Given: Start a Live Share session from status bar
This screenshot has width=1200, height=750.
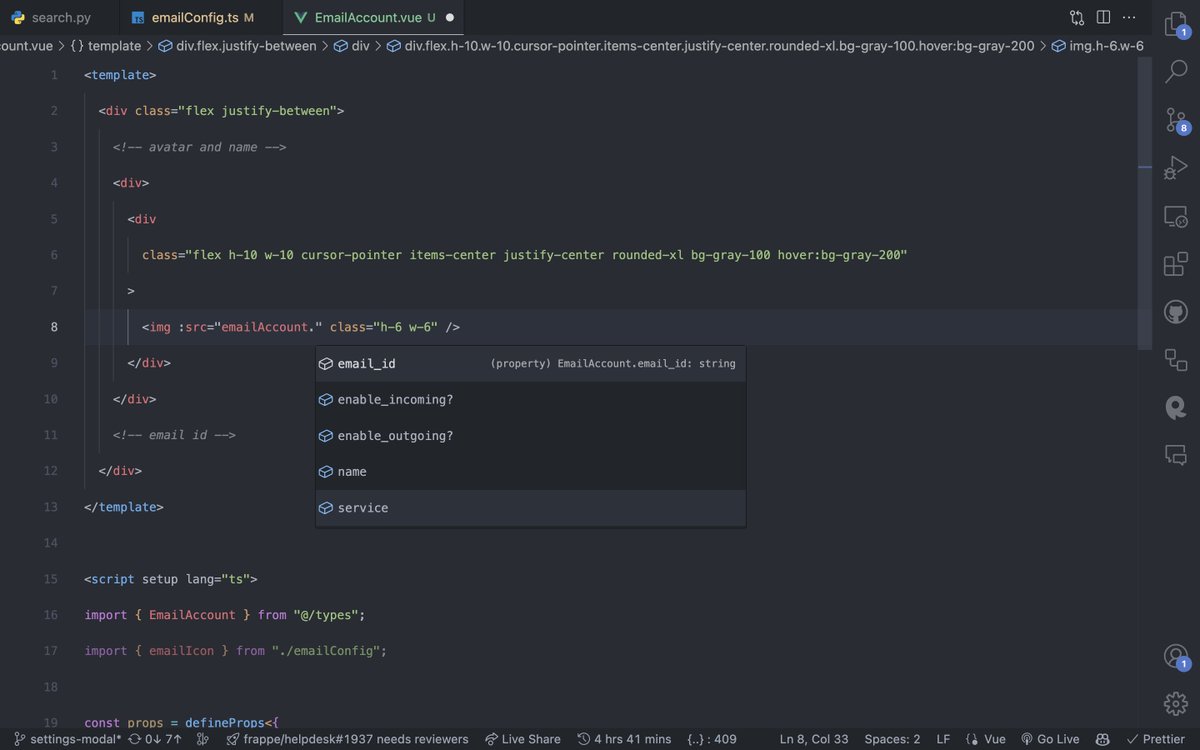Looking at the screenshot, I should (523, 739).
